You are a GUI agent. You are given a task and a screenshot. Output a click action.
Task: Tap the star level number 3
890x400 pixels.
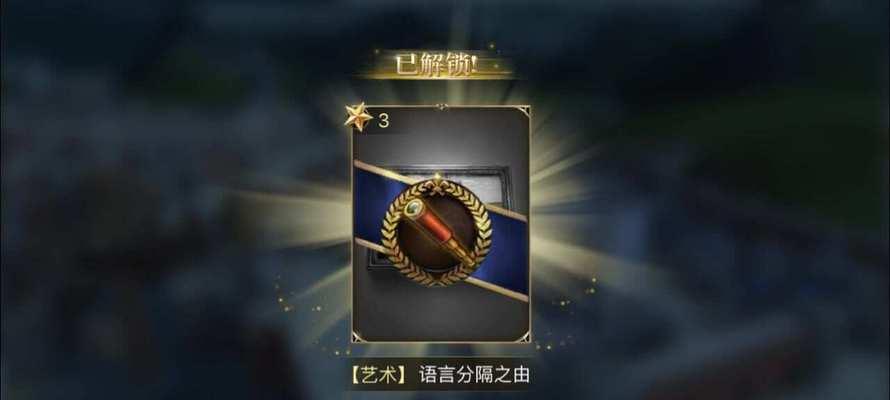(x=384, y=121)
